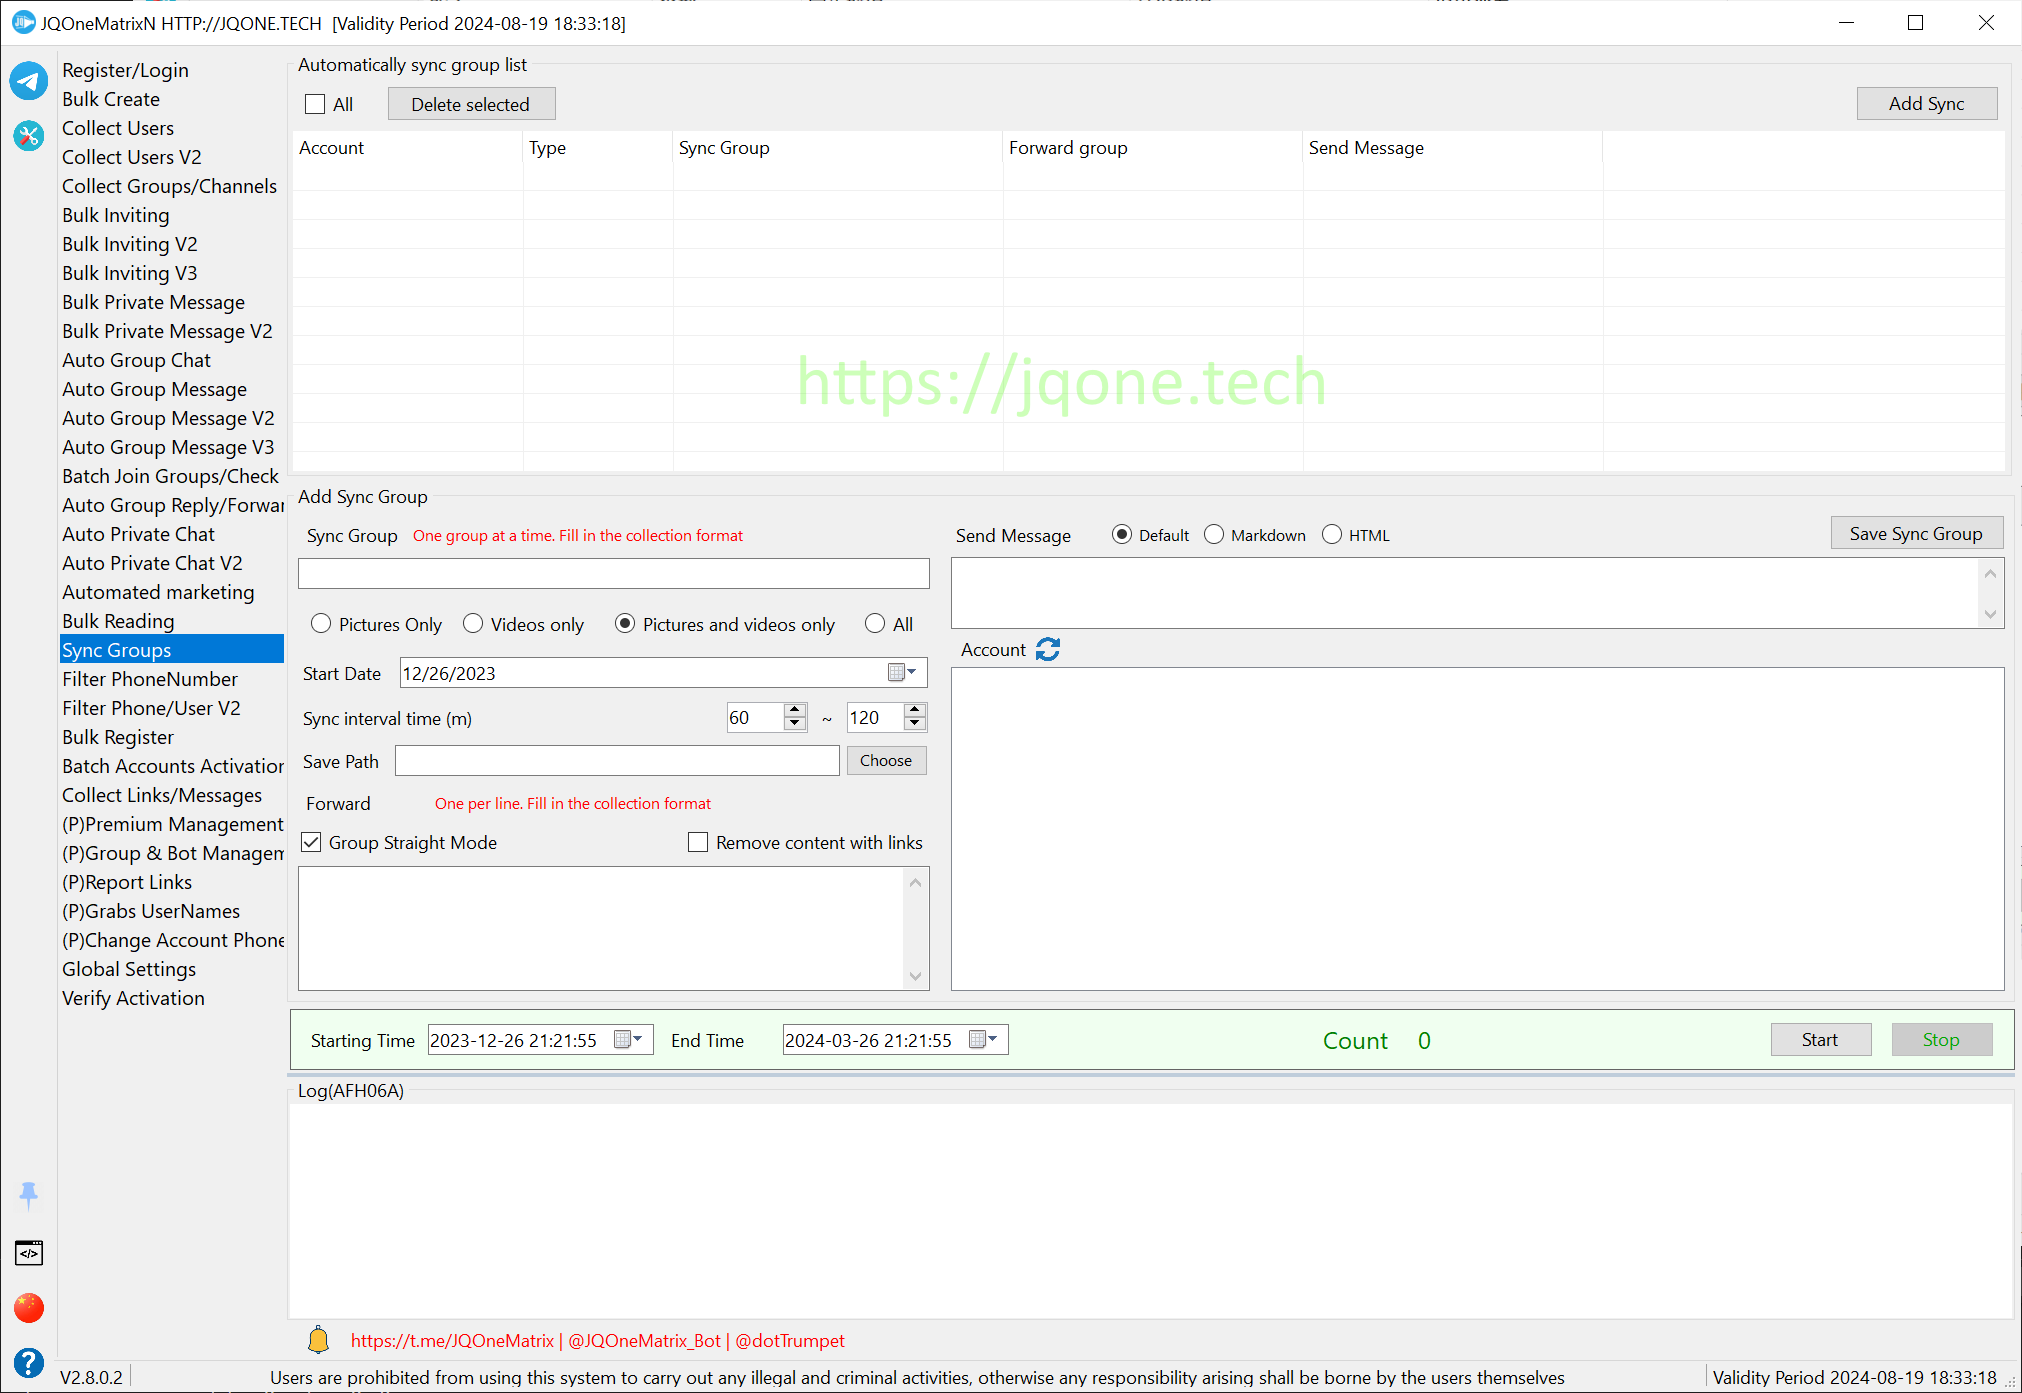
Task: Choose Default message format
Action: click(1122, 535)
